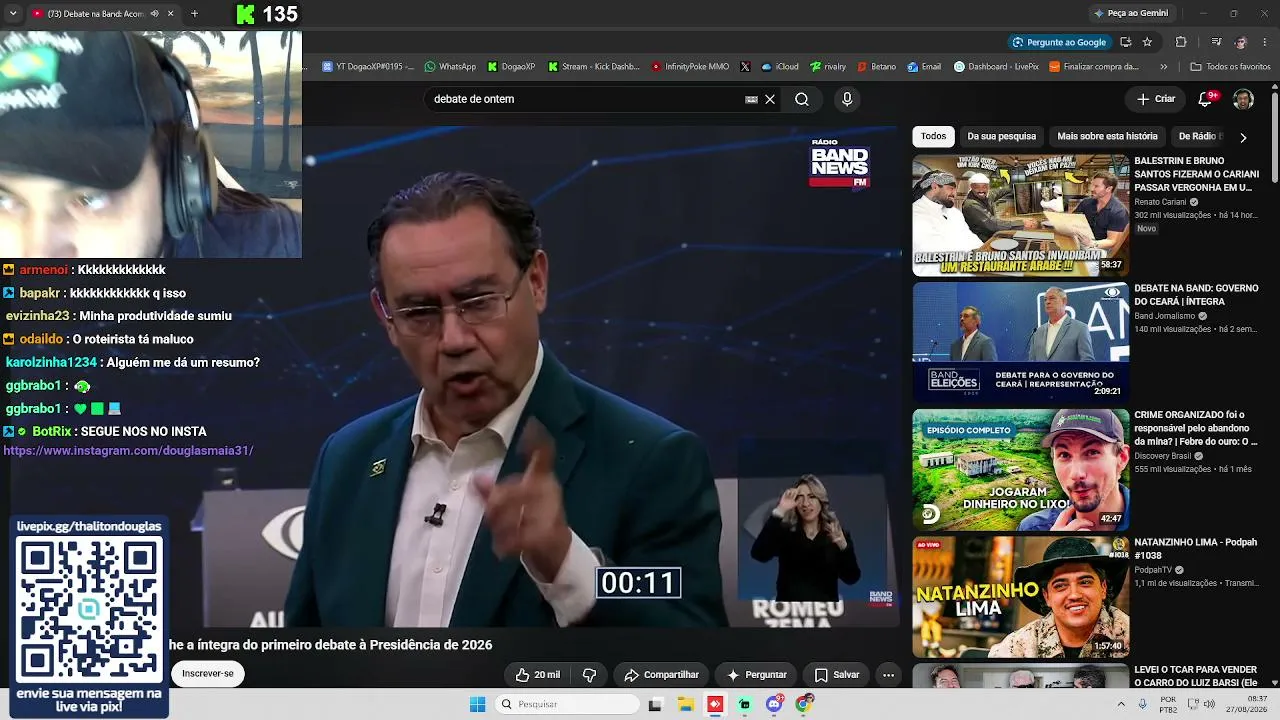Open the Stream - Kick Dashboard bookmark
The height and width of the screenshot is (720, 1280).
pyautogui.click(x=594, y=67)
